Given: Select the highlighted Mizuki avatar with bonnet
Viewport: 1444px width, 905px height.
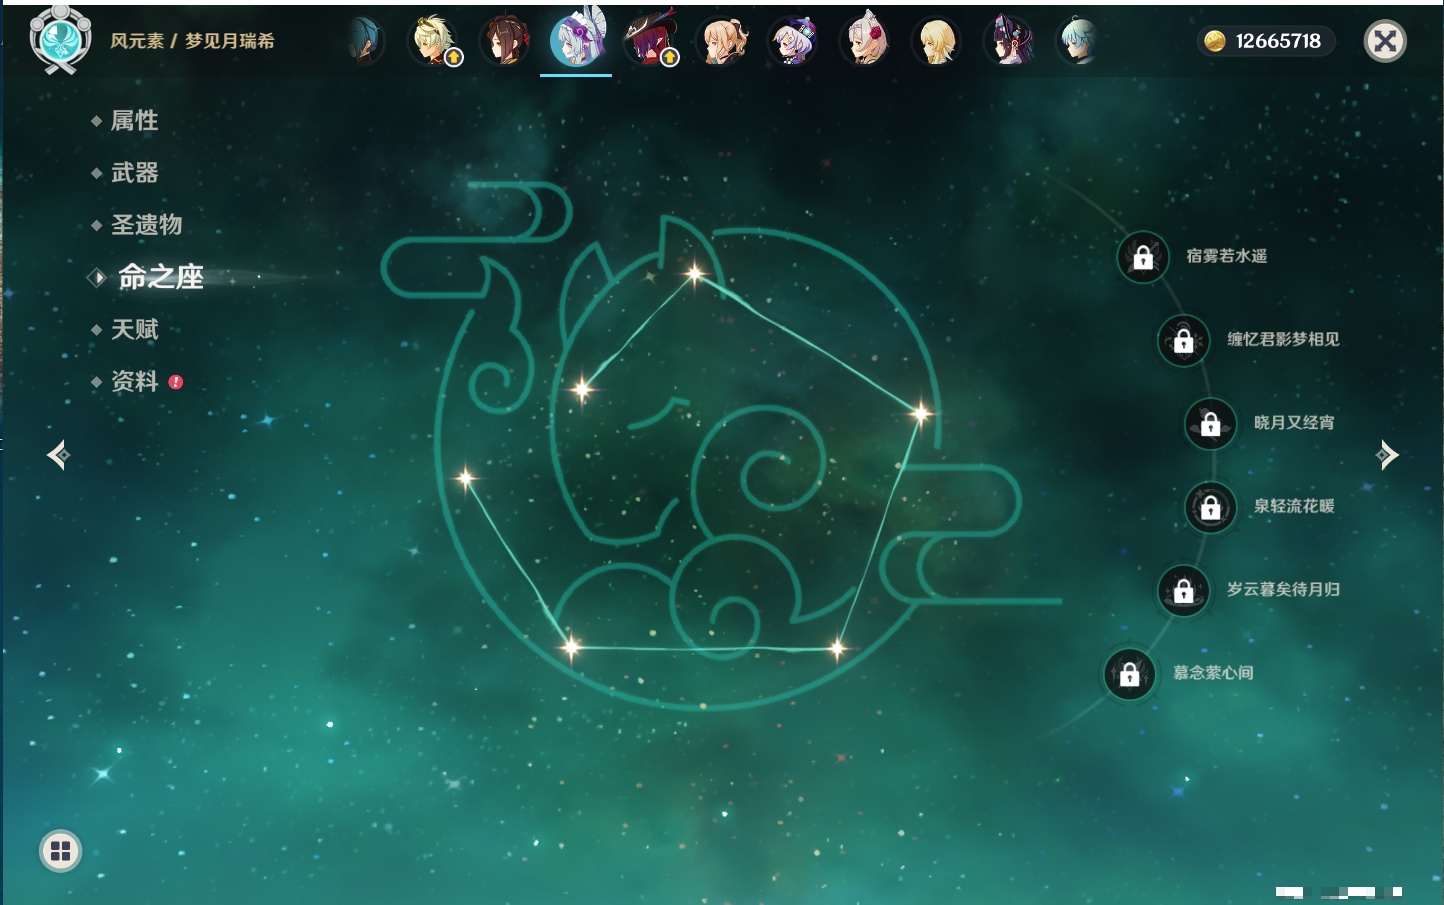Looking at the screenshot, I should click(577, 40).
